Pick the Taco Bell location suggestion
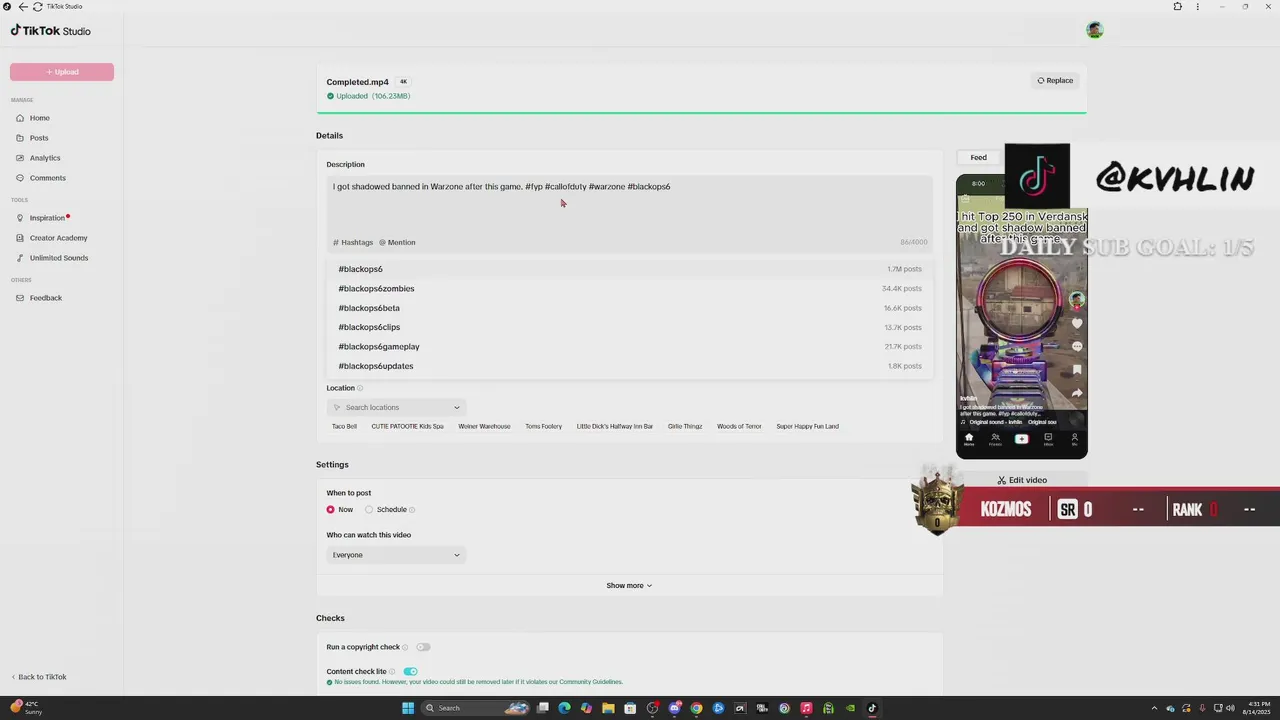1280x720 pixels. tap(344, 427)
